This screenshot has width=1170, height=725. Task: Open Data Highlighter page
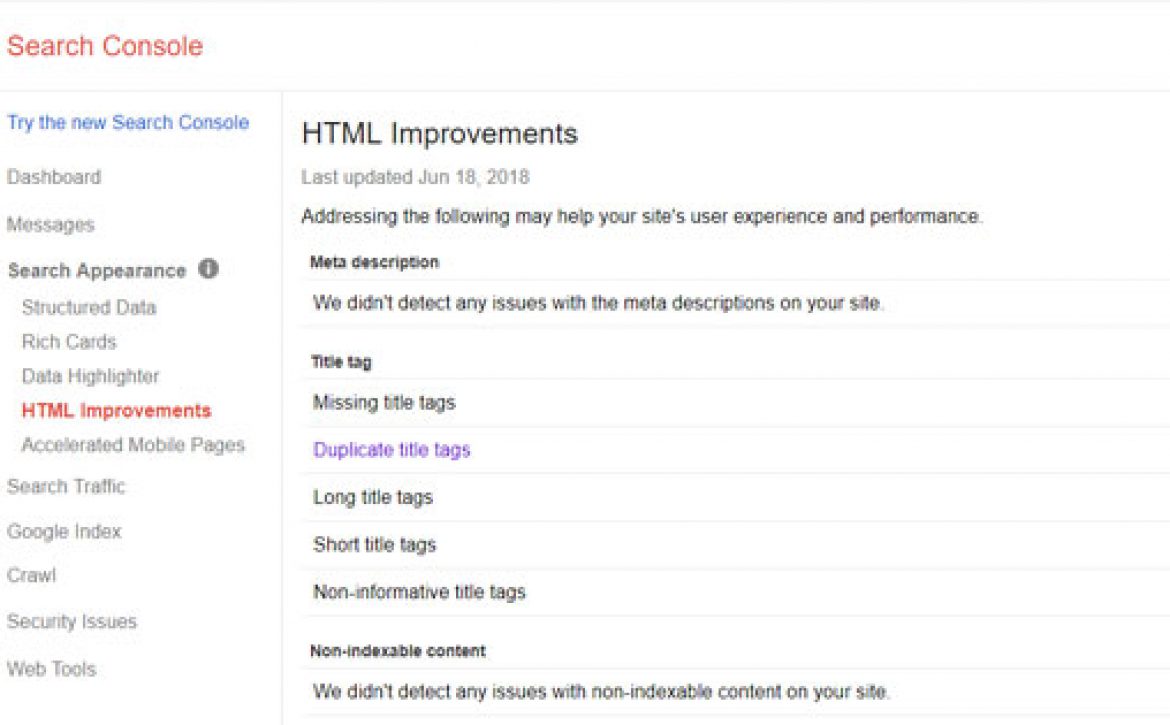90,376
